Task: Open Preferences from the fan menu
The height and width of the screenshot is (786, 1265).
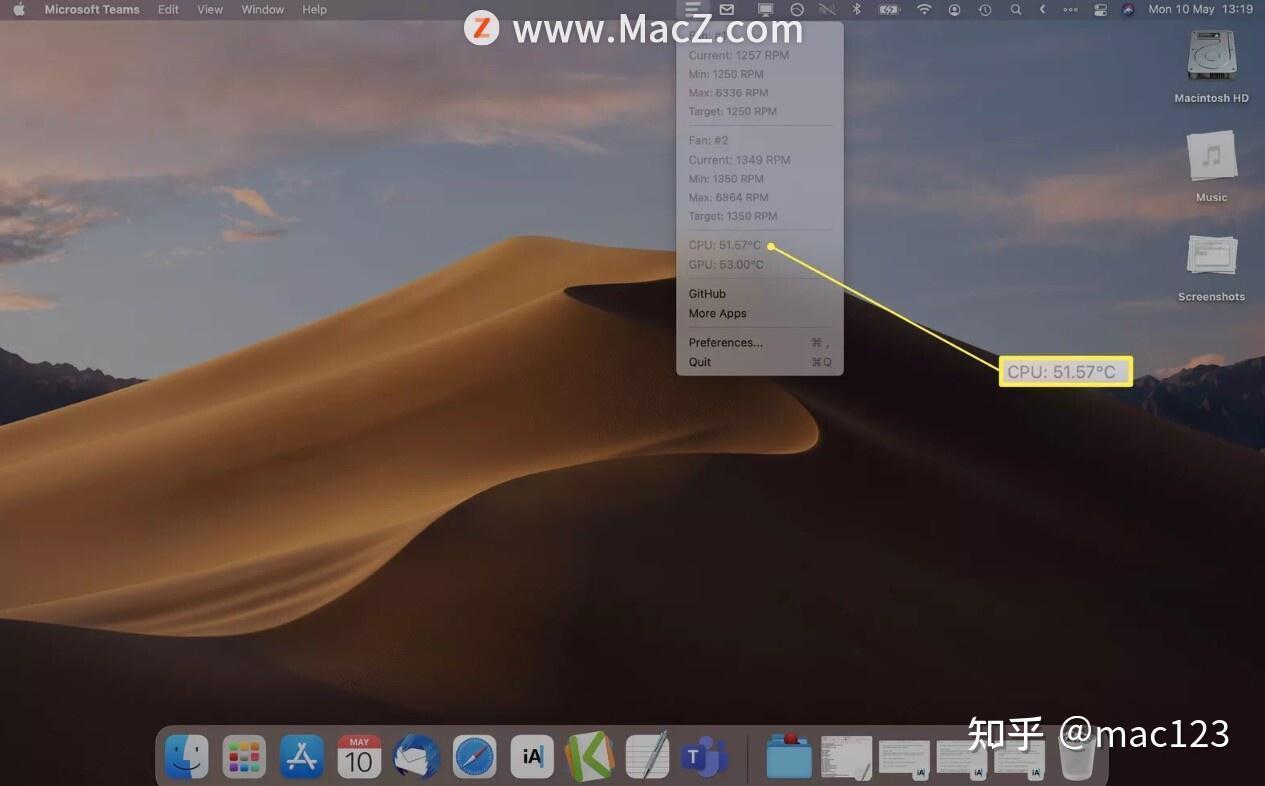Action: tap(725, 342)
